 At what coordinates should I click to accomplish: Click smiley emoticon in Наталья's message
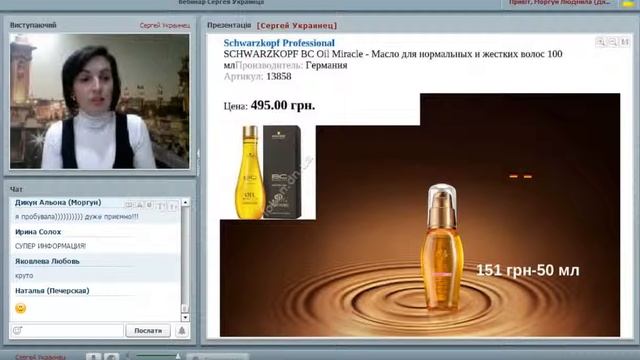tap(20, 308)
